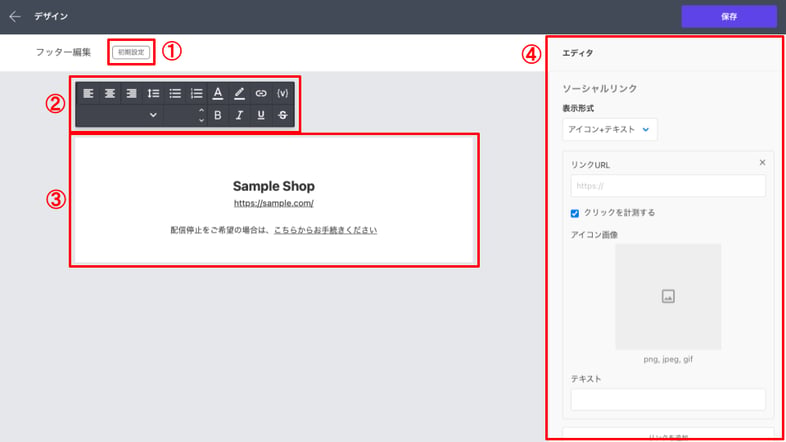The height and width of the screenshot is (442, 786).
Task: Click the リンクURL input field
Action: pyautogui.click(x=668, y=186)
